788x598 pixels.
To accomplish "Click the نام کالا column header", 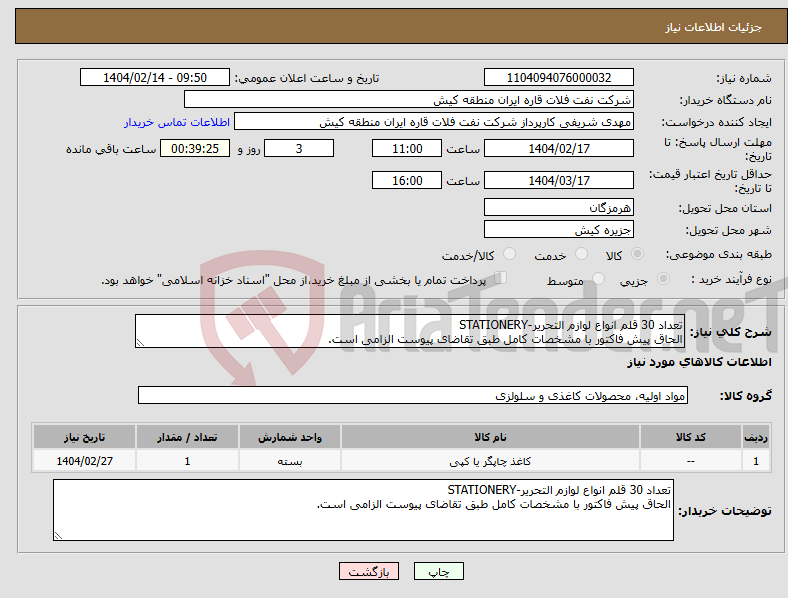I will coord(490,437).
